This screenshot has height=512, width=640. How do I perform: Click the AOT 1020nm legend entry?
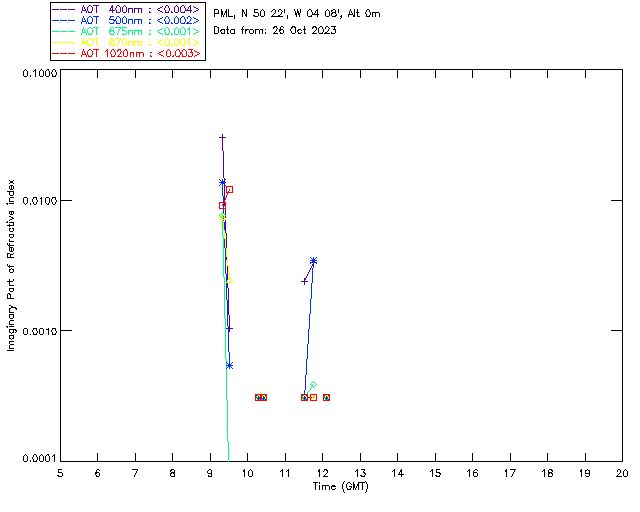127,53
